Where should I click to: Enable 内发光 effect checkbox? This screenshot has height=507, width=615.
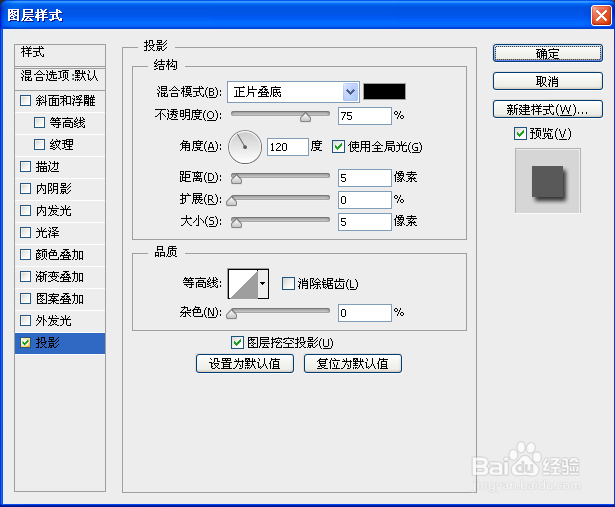point(25,211)
